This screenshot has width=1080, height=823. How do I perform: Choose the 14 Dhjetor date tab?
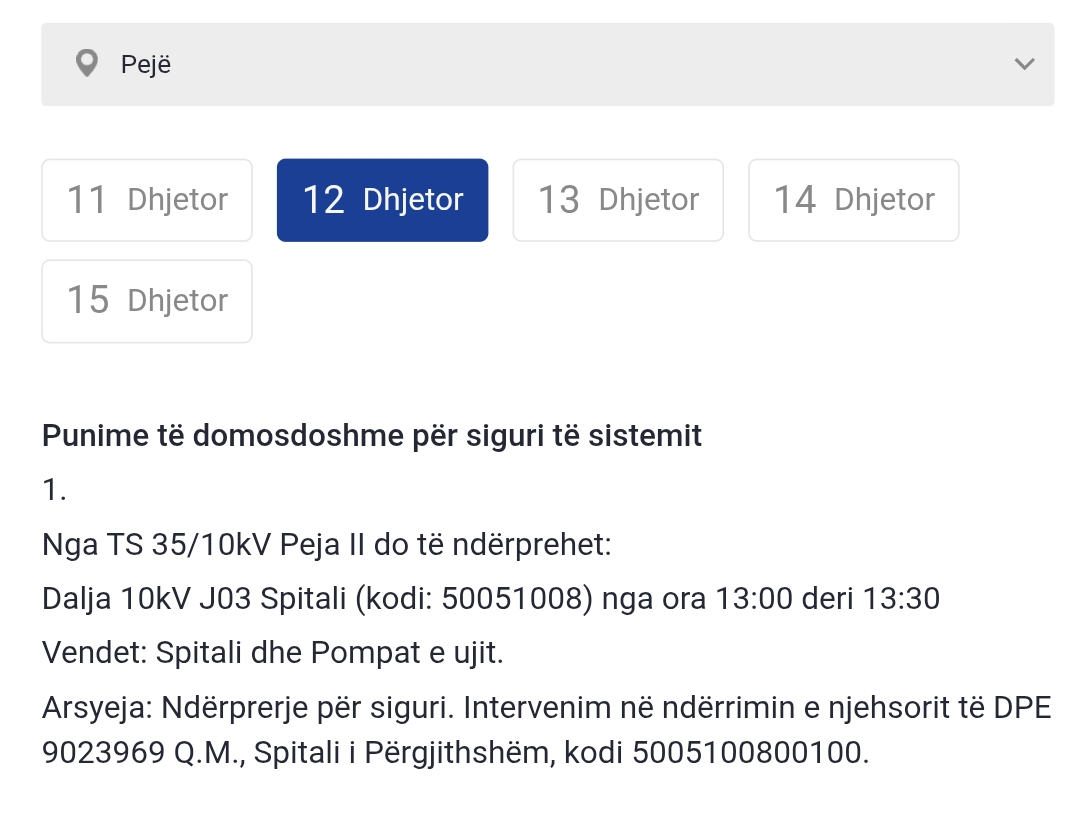pos(854,200)
